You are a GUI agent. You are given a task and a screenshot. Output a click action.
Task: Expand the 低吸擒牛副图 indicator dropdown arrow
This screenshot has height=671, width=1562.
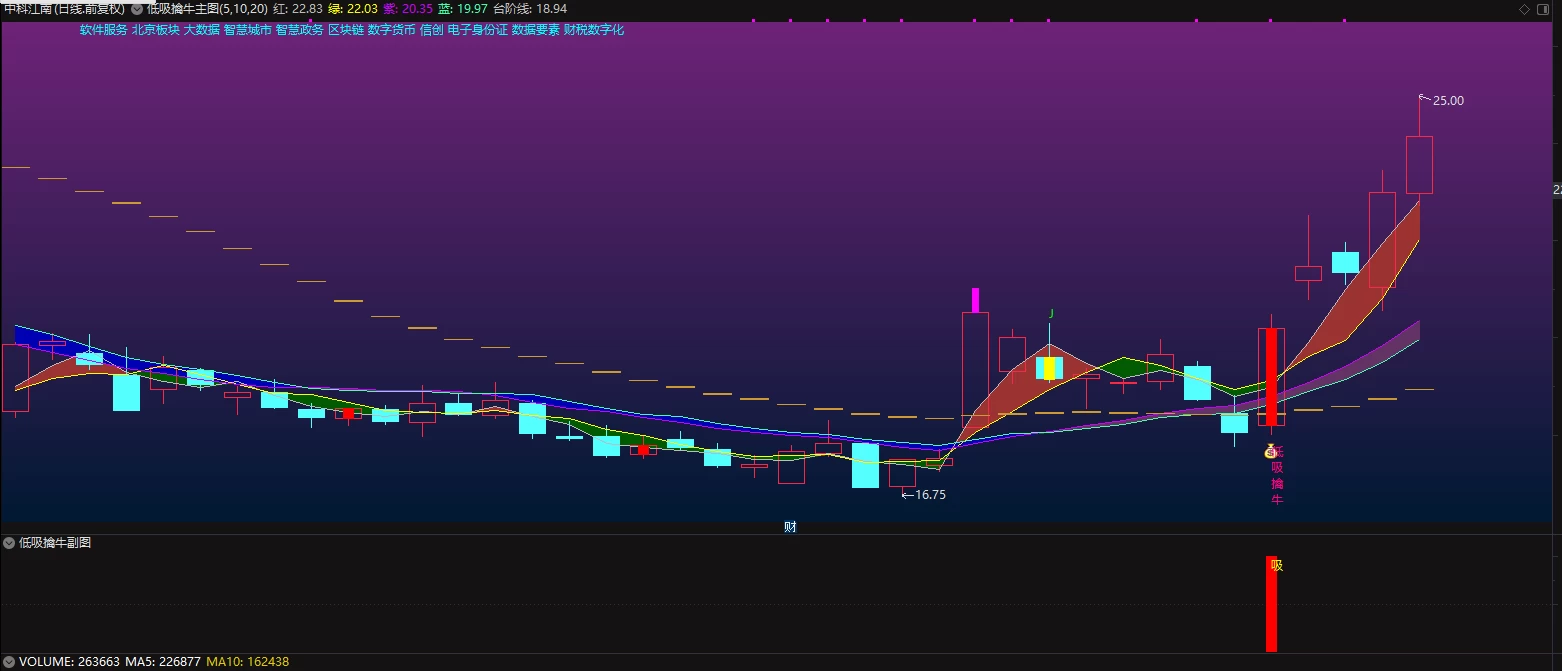pos(9,543)
